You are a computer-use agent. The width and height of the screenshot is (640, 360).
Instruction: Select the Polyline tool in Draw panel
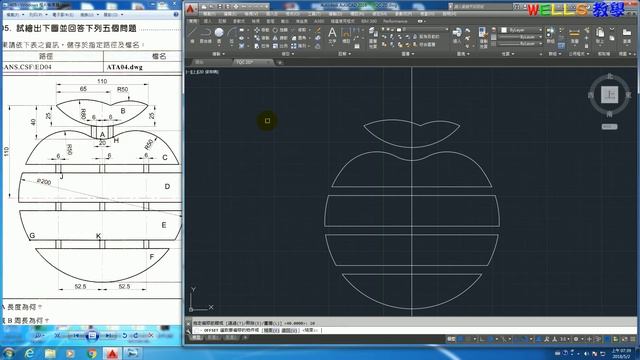[x=206, y=34]
